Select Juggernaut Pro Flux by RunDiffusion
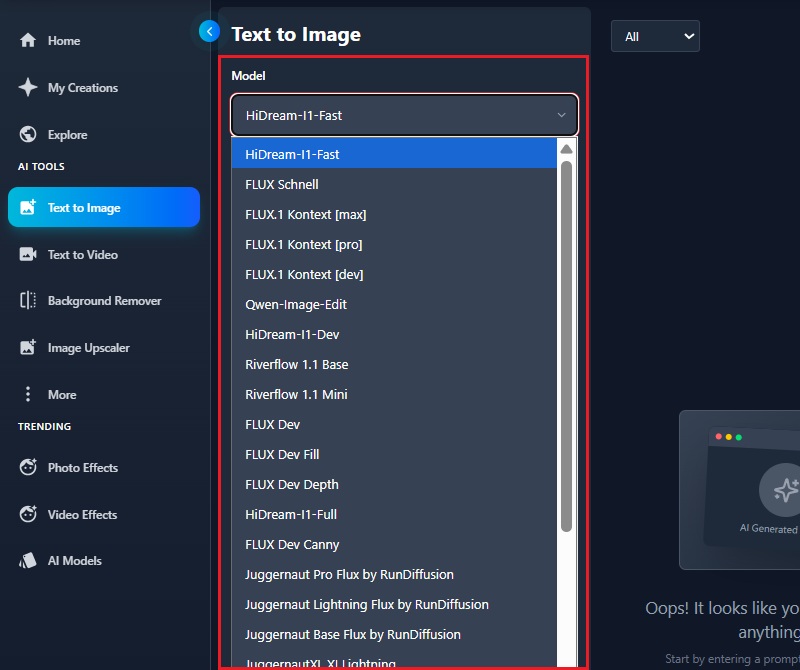Screen dimensions: 800x670 pyautogui.click(x=394, y=575)
